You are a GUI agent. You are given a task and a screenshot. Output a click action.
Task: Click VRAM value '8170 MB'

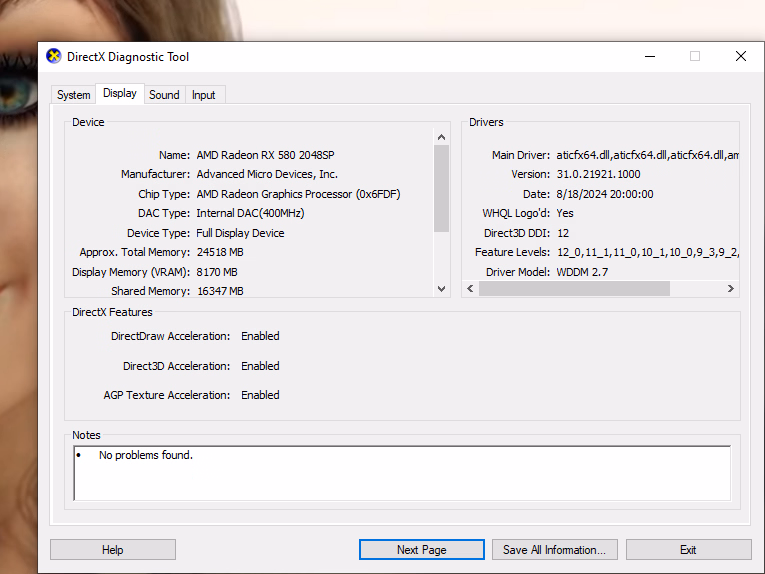pos(217,272)
